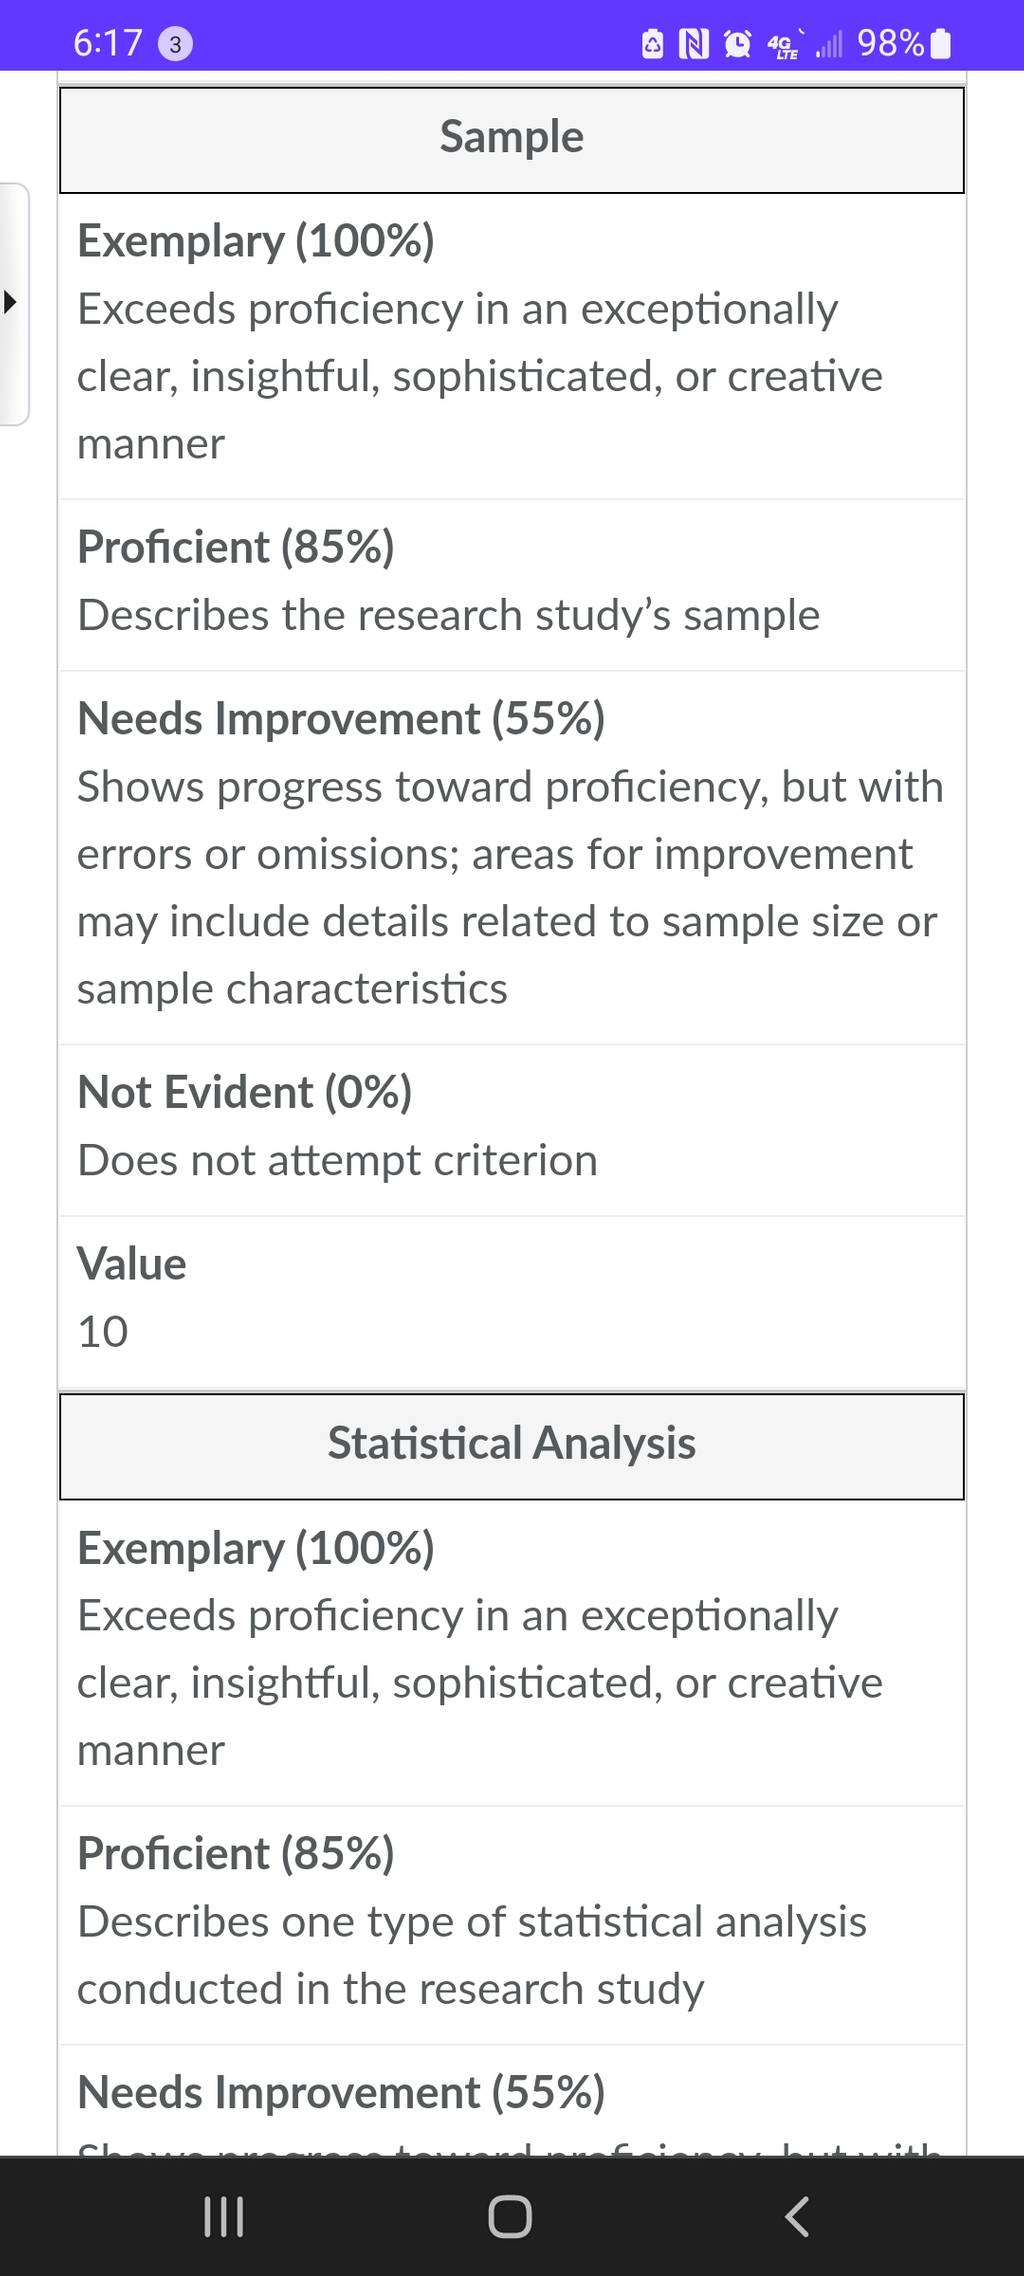Select Proficient (85%) under Sample
Screen dimensions: 1024x2276
512,584
